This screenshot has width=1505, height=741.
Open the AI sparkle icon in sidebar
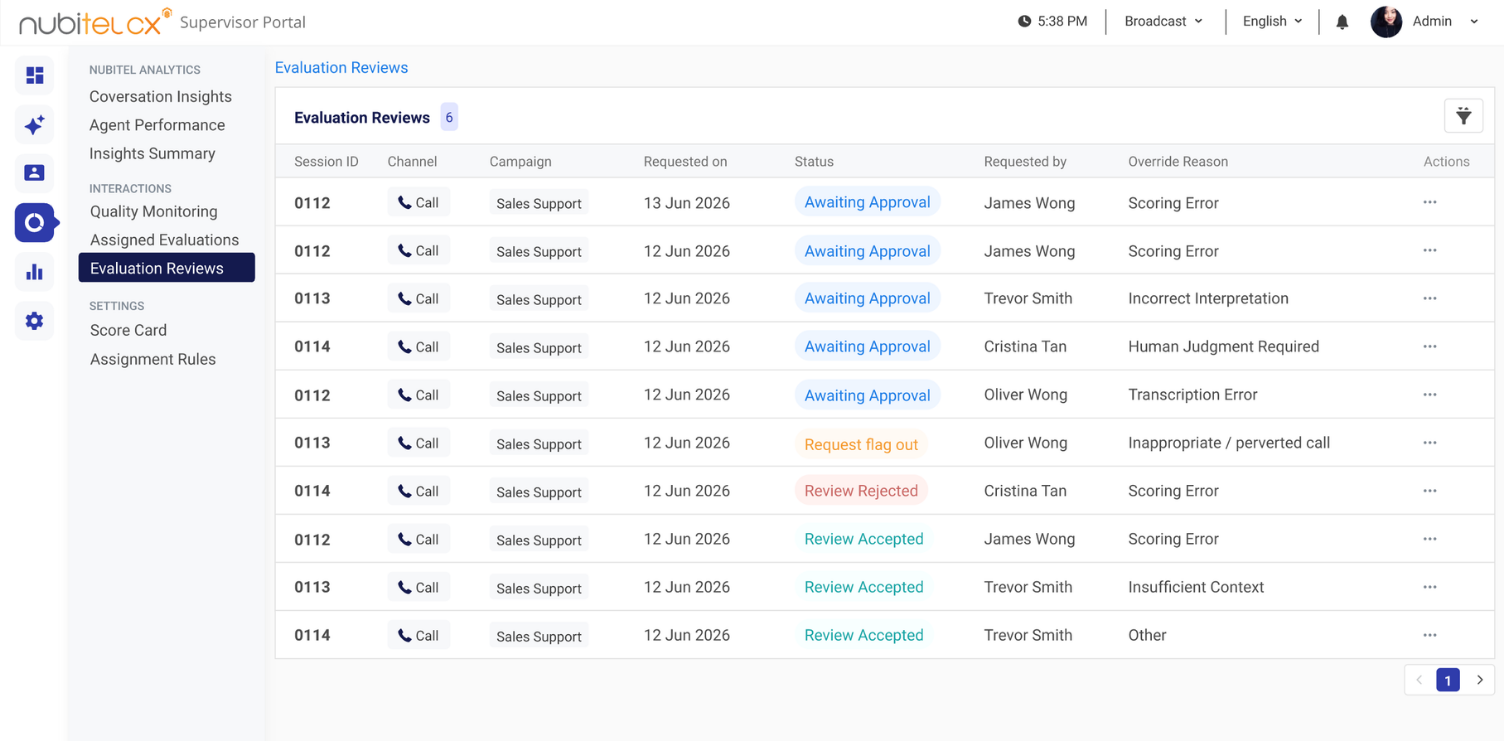pos(35,125)
